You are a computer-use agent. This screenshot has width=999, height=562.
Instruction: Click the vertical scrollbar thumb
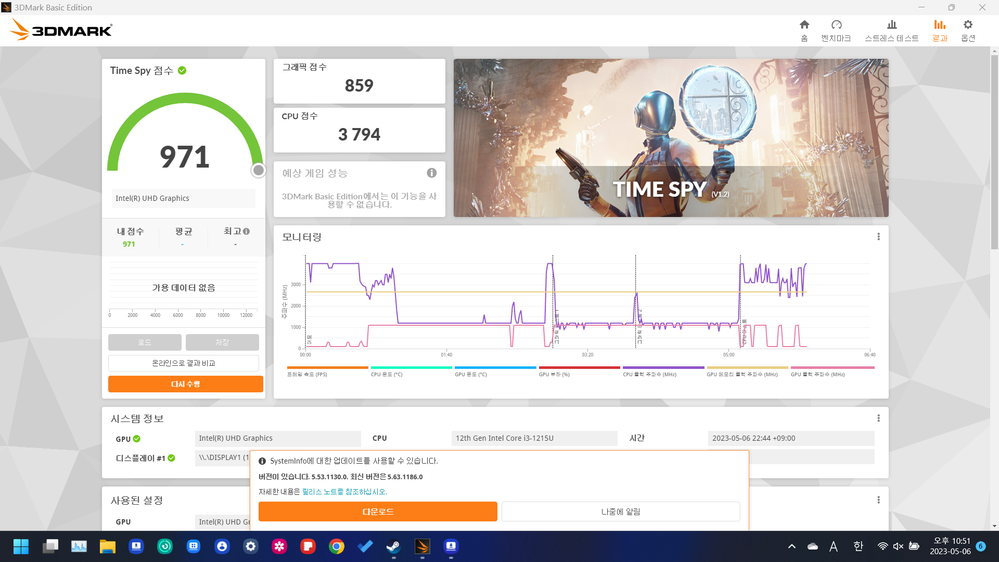[x=994, y=153]
